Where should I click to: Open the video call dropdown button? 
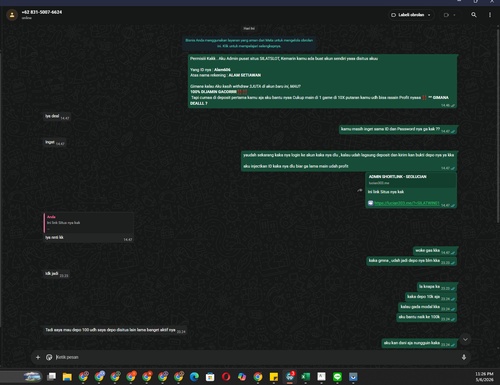[x=449, y=15]
